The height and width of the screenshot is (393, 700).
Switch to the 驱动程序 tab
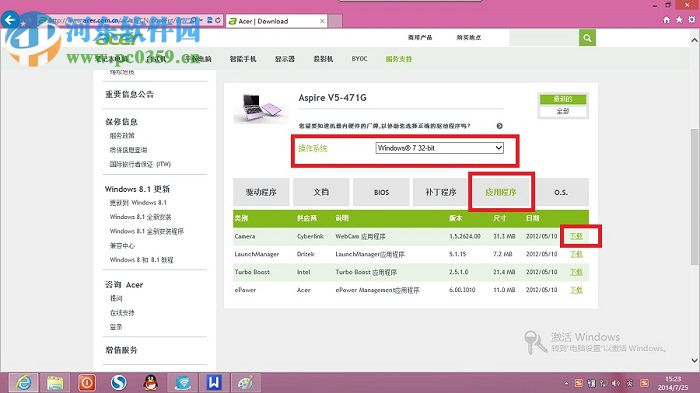click(x=261, y=192)
